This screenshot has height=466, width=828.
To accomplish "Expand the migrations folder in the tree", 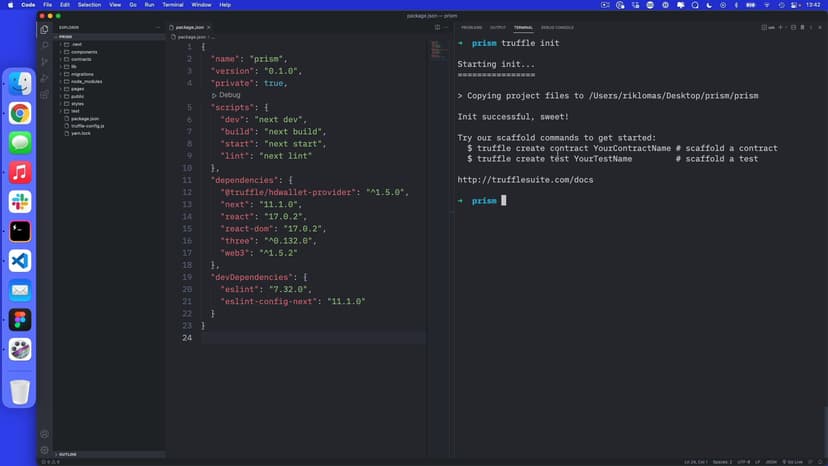I will pos(81,74).
